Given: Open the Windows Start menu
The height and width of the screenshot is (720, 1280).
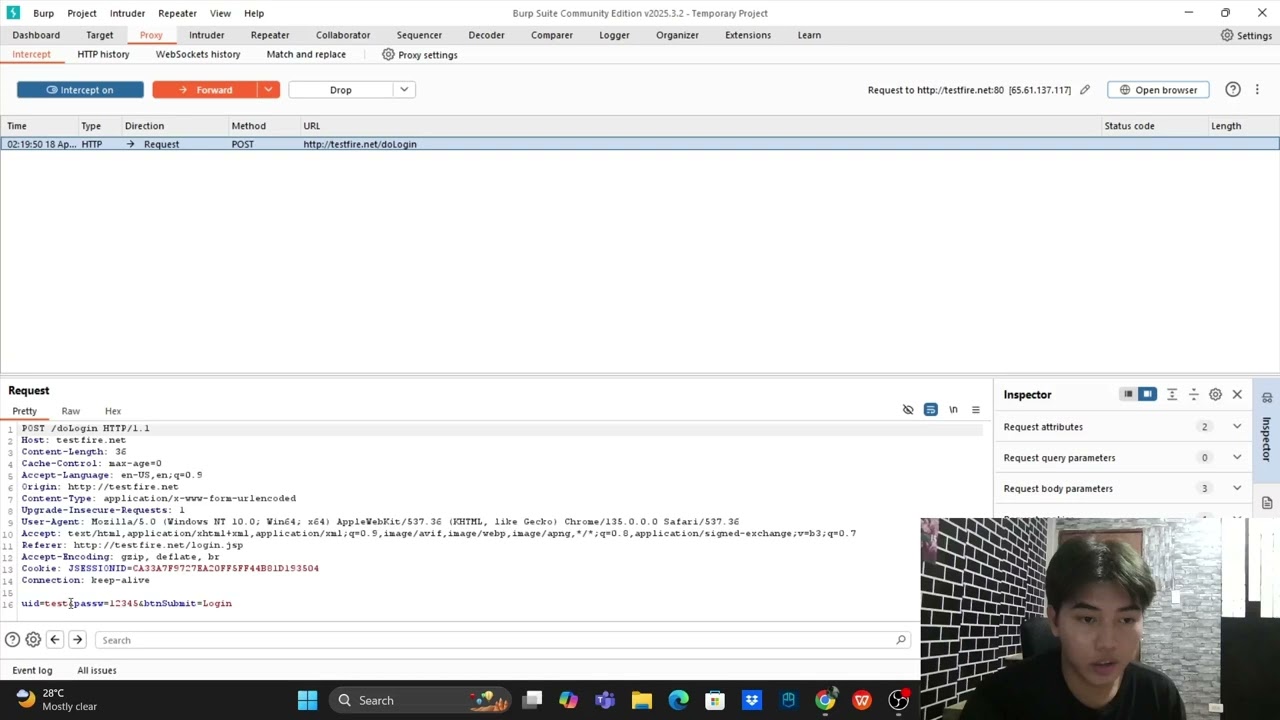Looking at the screenshot, I should pos(307,700).
